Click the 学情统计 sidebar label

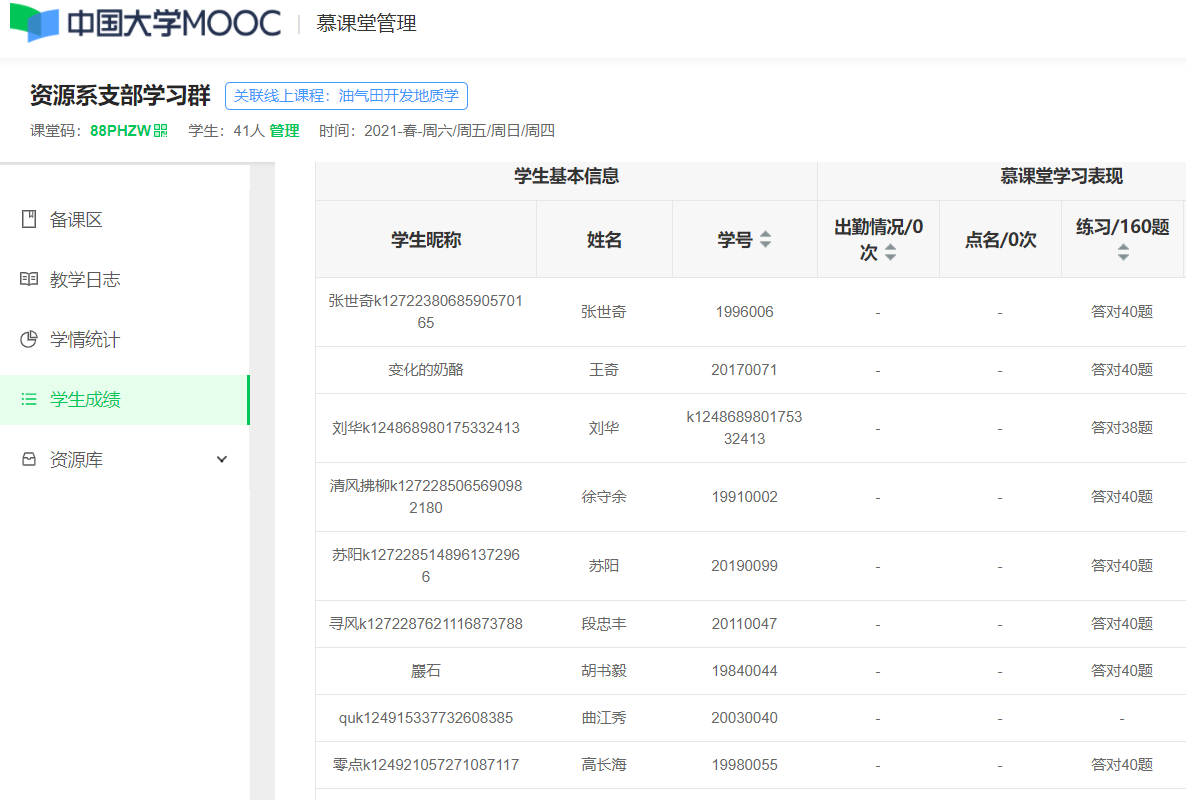tap(85, 340)
